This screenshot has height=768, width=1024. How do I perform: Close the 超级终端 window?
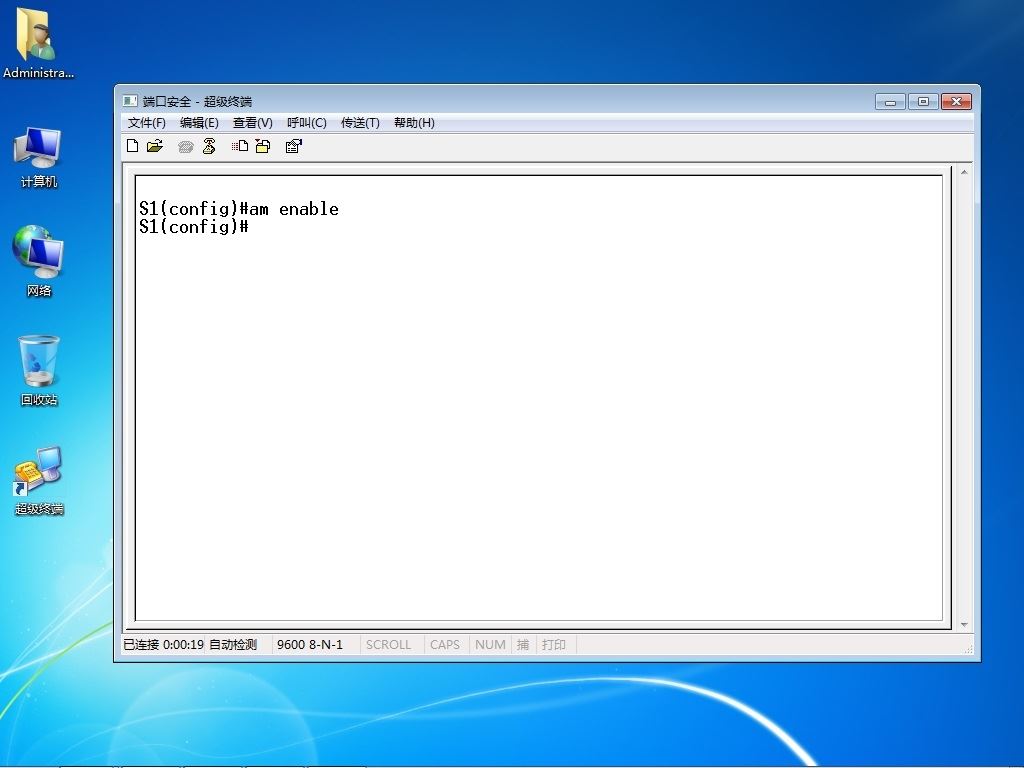click(956, 102)
